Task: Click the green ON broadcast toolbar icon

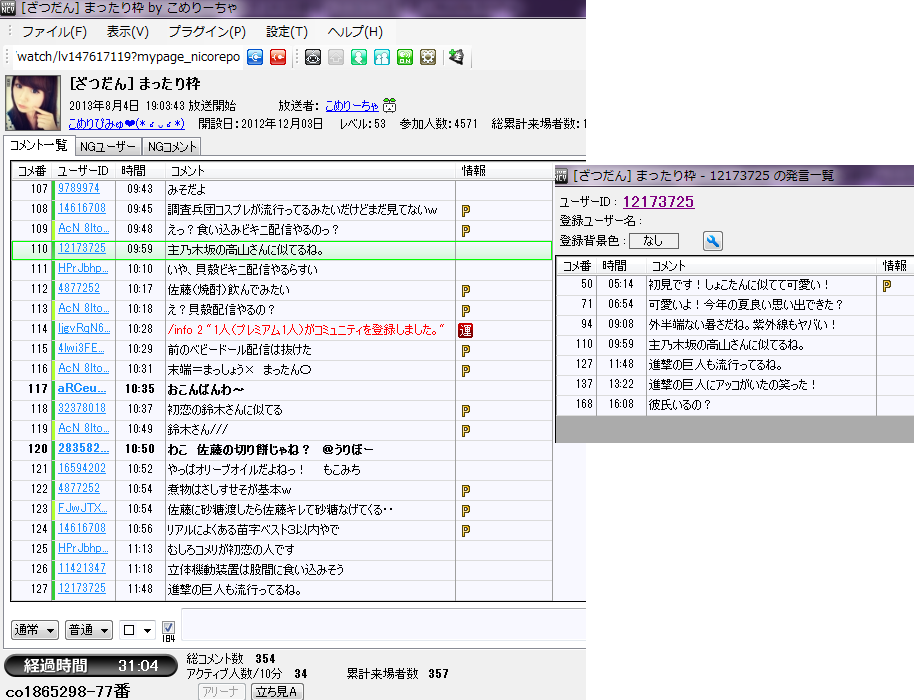Action: pyautogui.click(x=405, y=57)
